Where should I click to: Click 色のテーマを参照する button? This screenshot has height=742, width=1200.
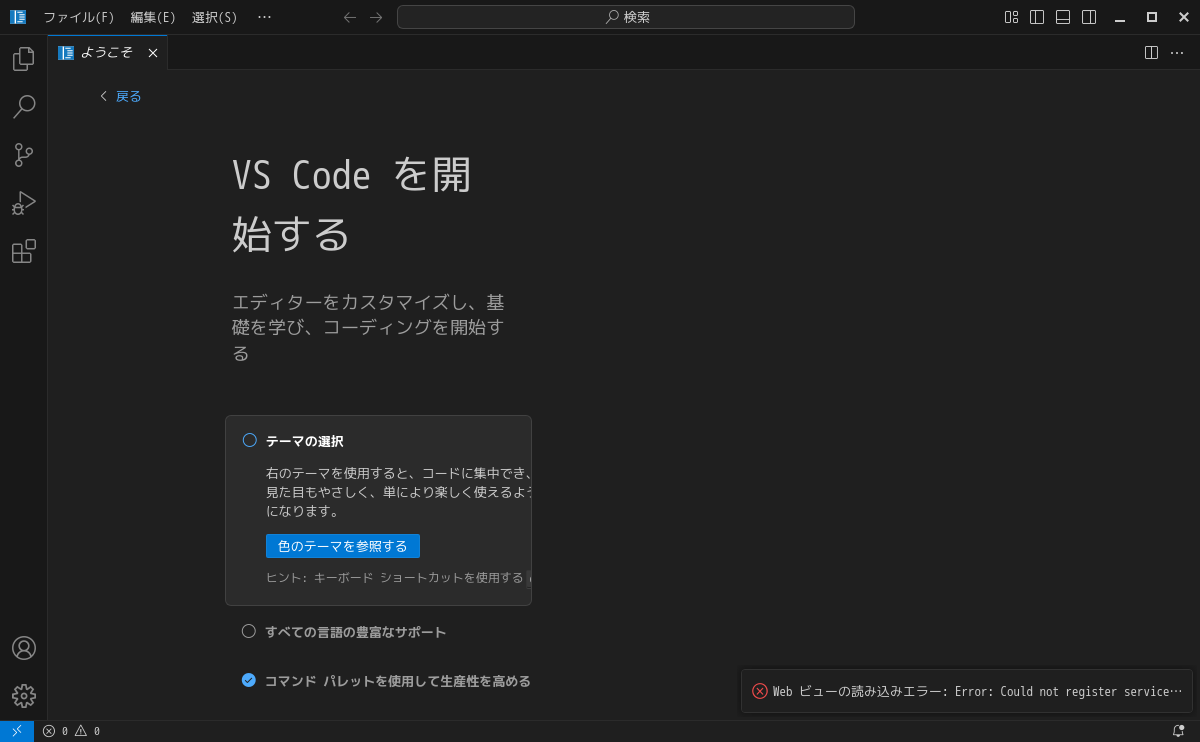[343, 546]
